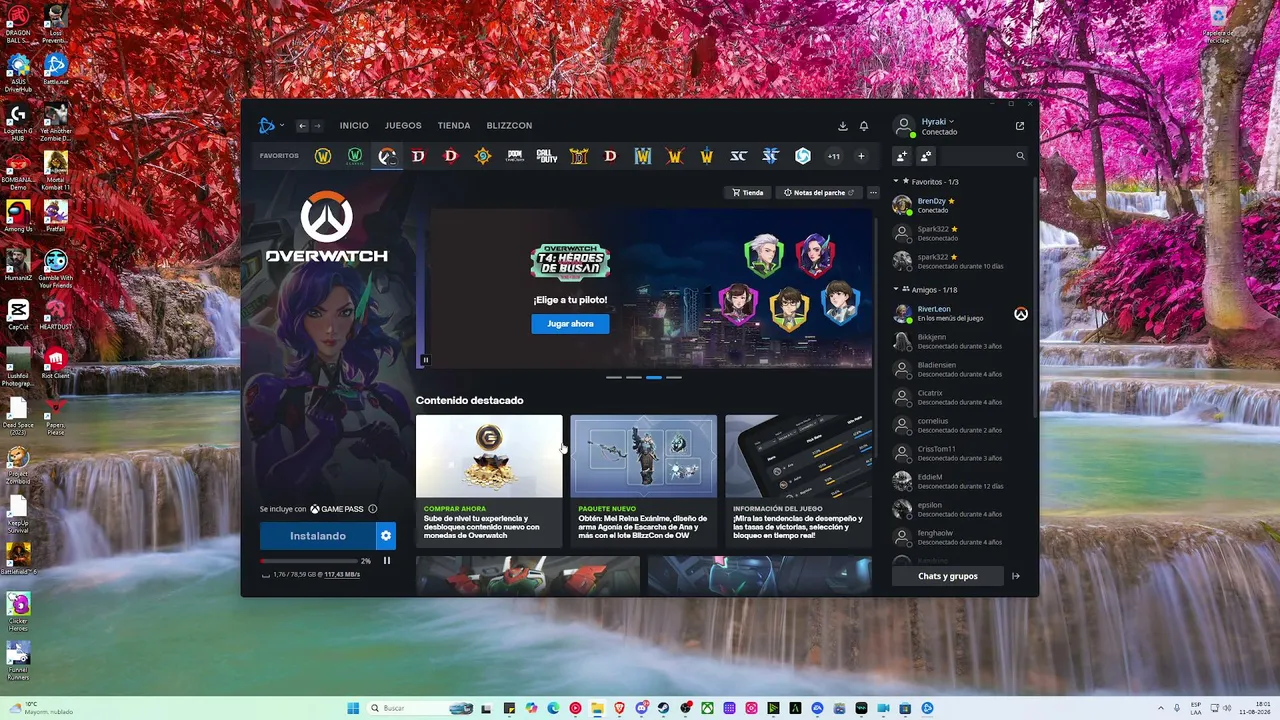The width and height of the screenshot is (1280, 720).
Task: Select friend RiverLeon in the friends list
Action: [960, 313]
